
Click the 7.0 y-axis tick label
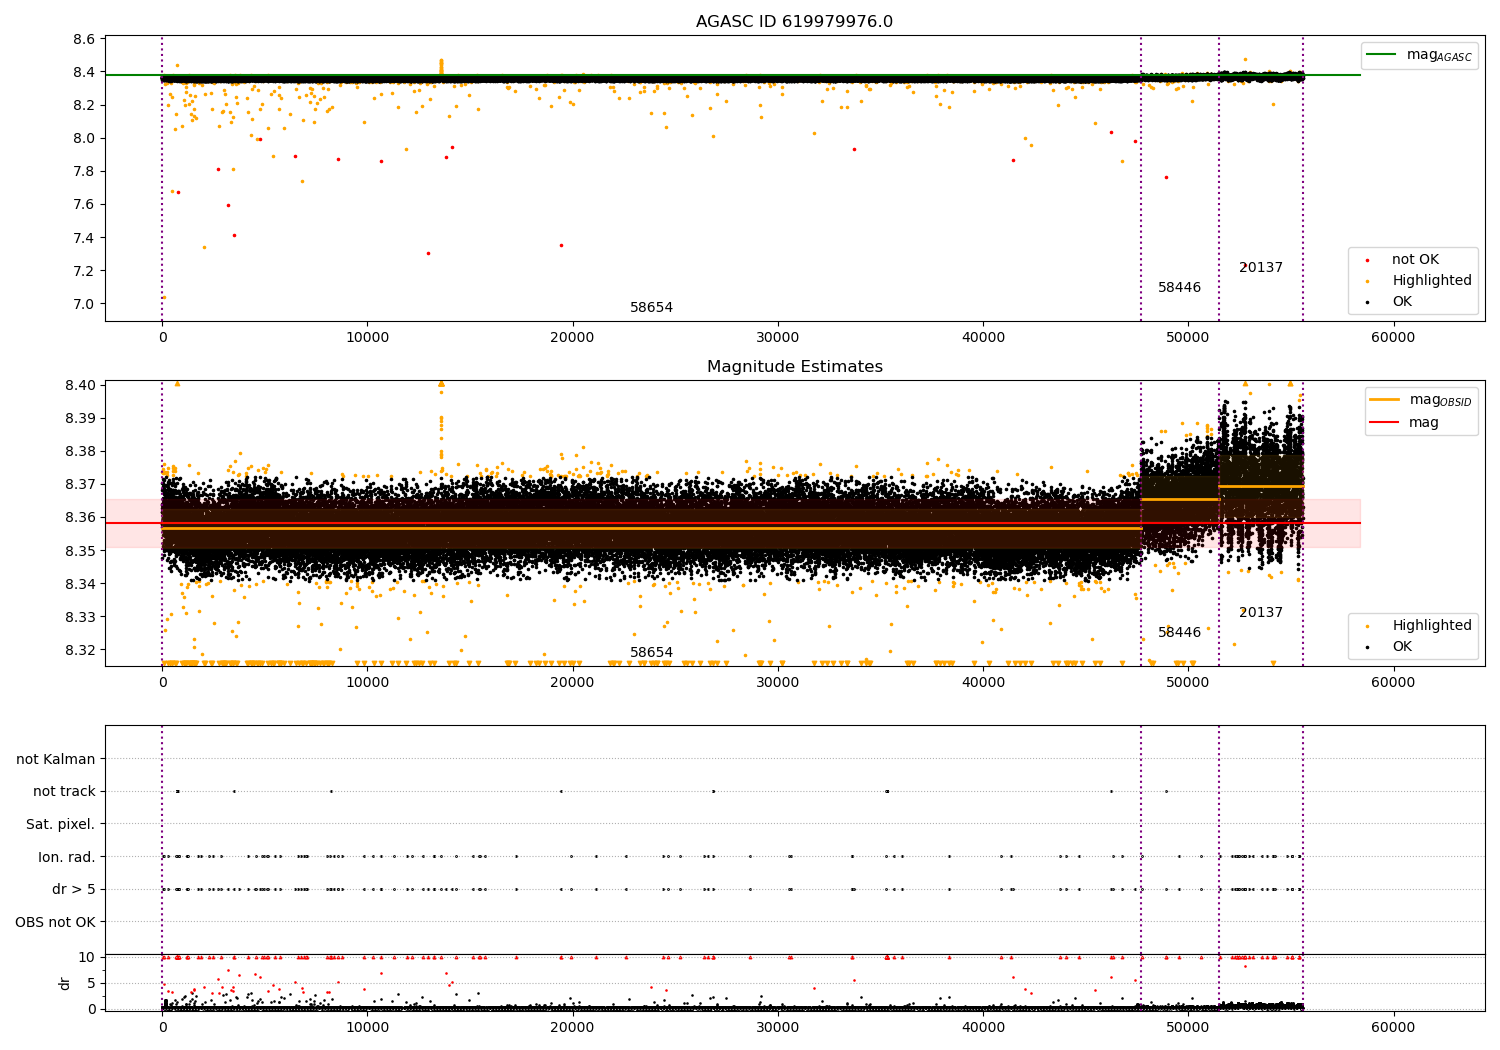84,305
